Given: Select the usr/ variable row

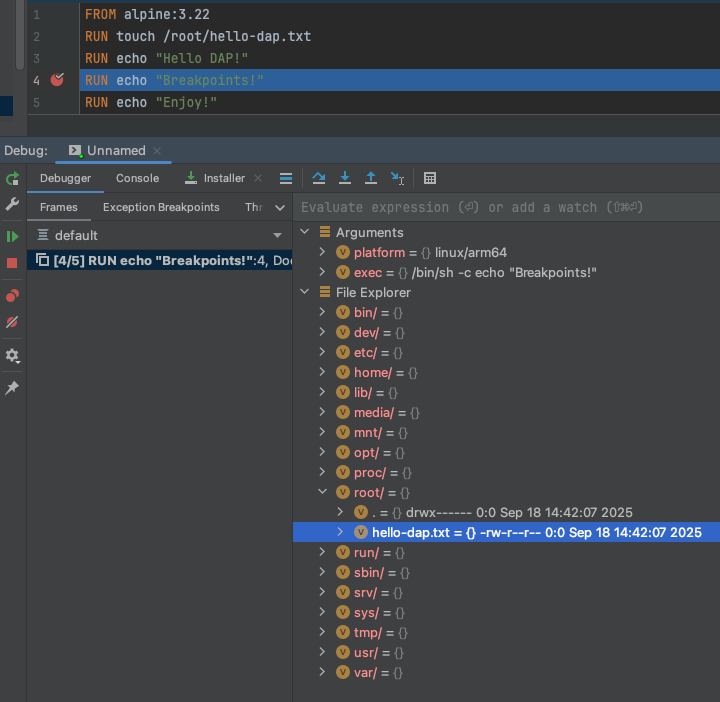Looking at the screenshot, I should click(506, 652).
